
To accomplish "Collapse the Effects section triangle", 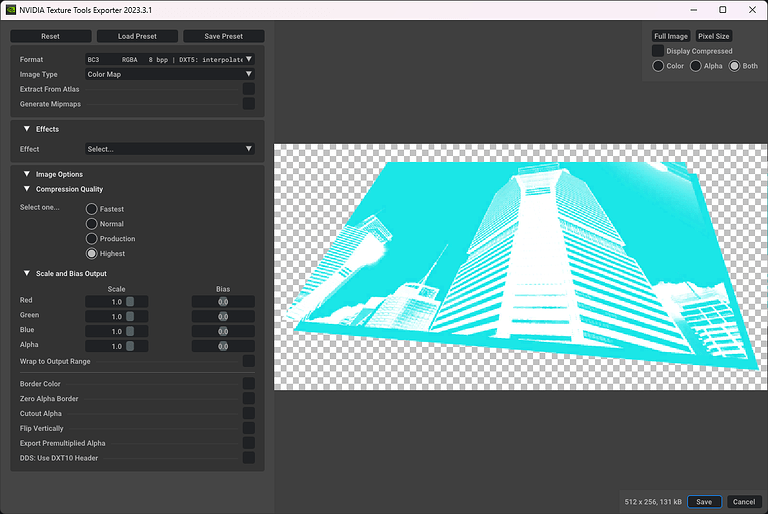I will (x=26, y=129).
